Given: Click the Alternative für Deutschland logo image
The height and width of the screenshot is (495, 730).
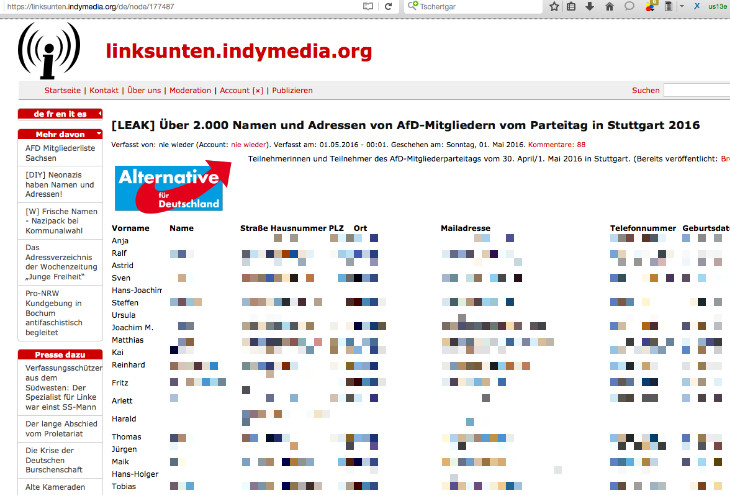Looking at the screenshot, I should 173,187.
